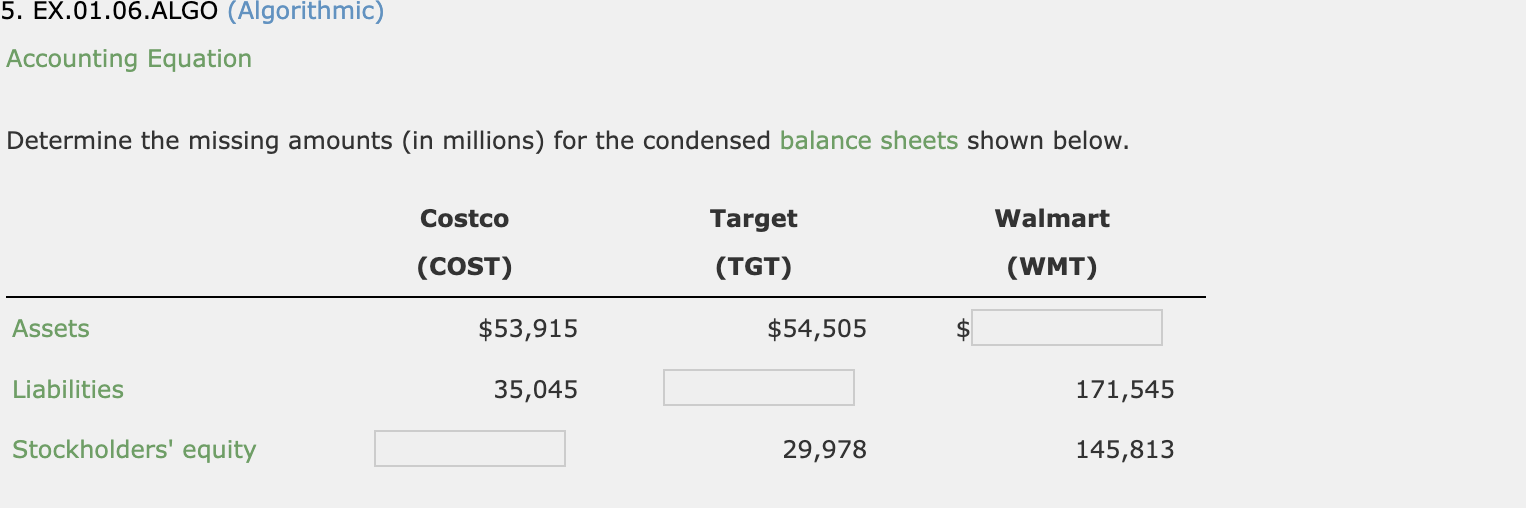Select Costco Stockholders' equity input box

[469, 449]
